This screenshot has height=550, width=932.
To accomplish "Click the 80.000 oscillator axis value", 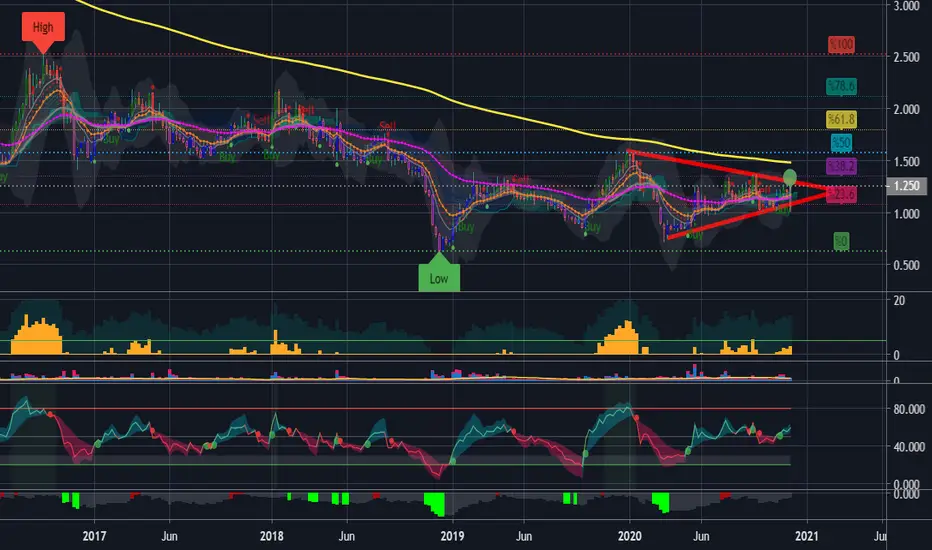I will click(x=909, y=409).
